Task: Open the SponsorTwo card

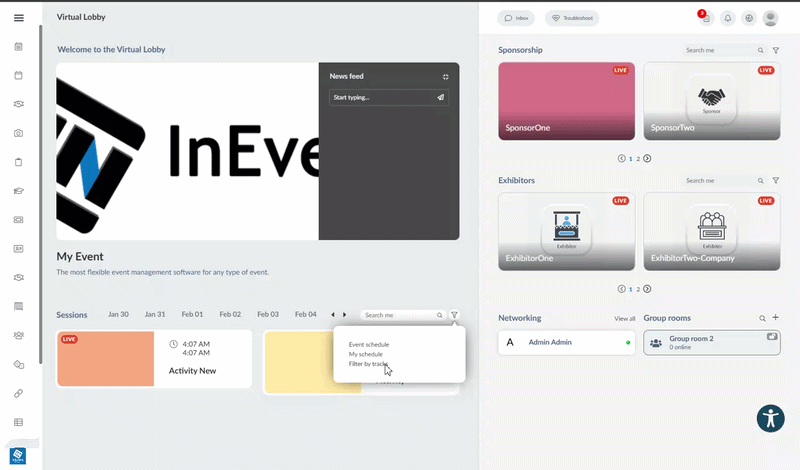Action: point(712,101)
